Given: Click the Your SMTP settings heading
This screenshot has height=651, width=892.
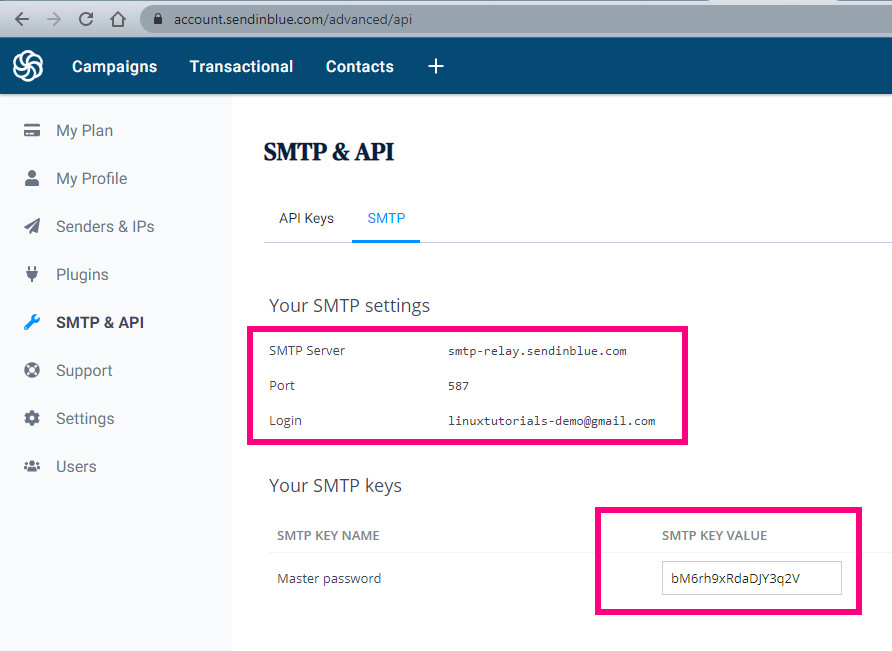Looking at the screenshot, I should [349, 306].
